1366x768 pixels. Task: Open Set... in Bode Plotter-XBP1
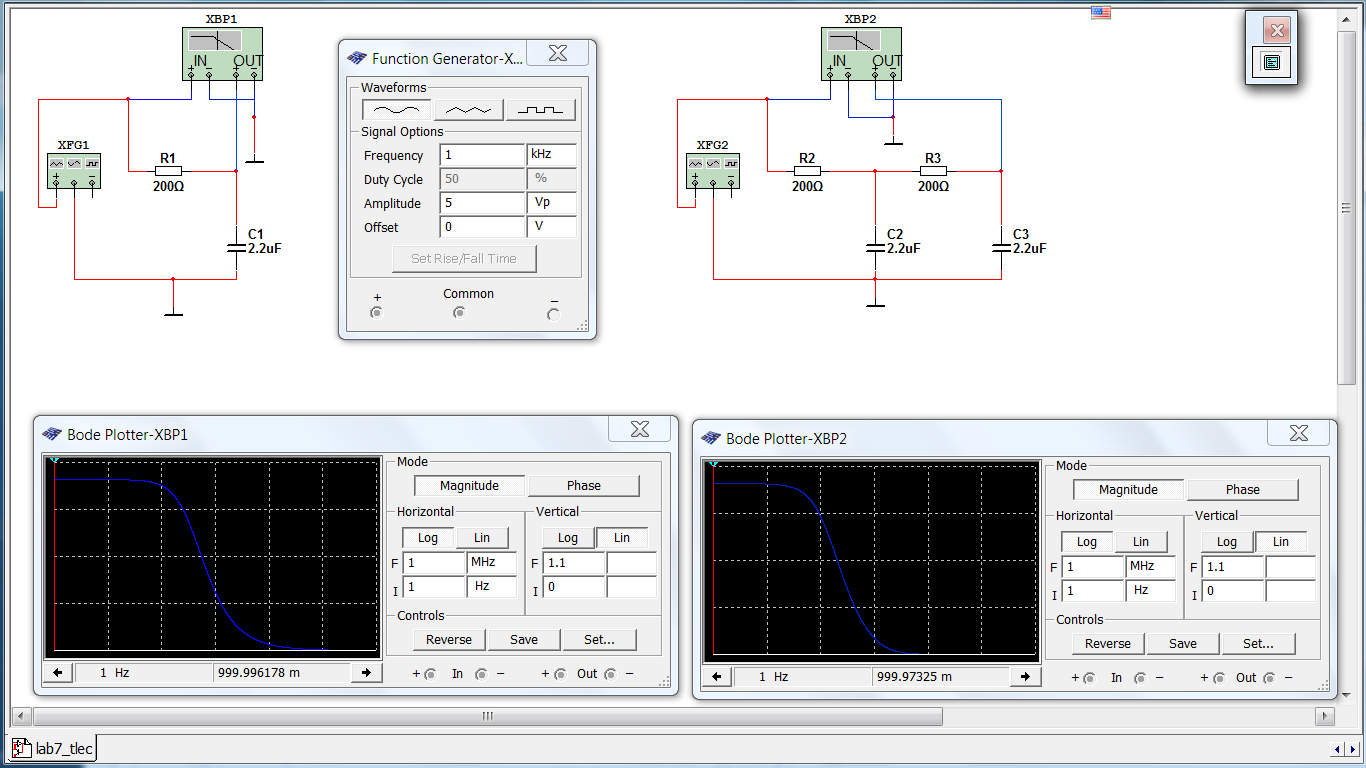pyautogui.click(x=599, y=640)
